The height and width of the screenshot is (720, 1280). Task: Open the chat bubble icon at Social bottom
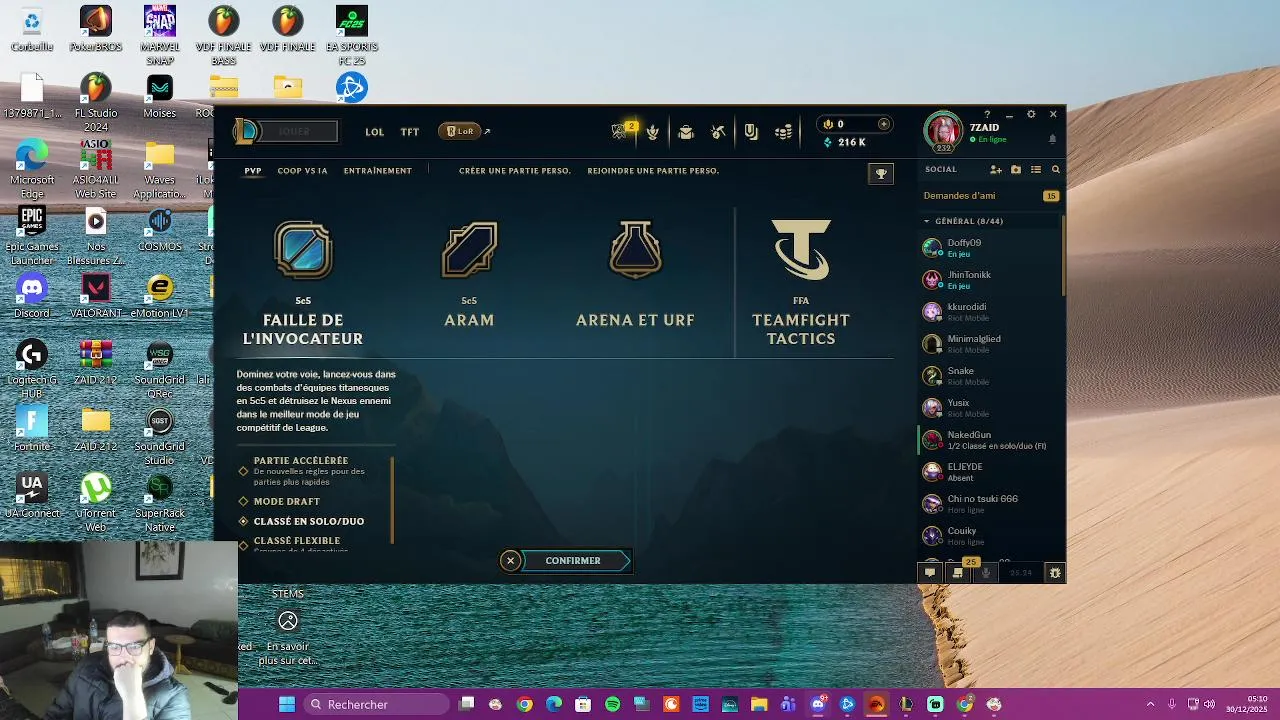coord(930,573)
